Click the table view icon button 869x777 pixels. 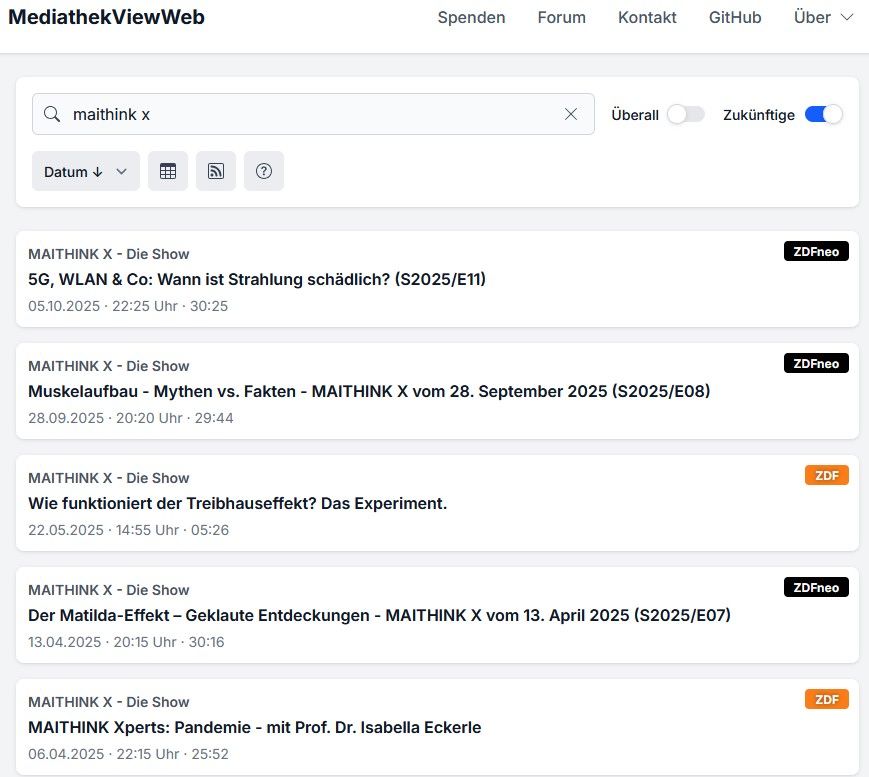point(168,171)
